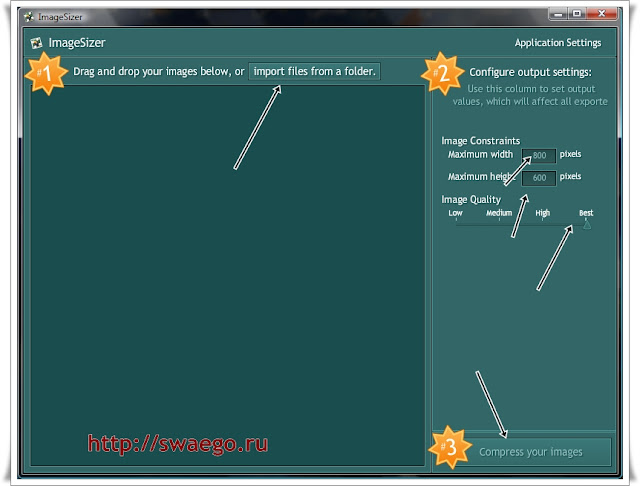
Task: Open Application Settings
Action: [x=558, y=43]
